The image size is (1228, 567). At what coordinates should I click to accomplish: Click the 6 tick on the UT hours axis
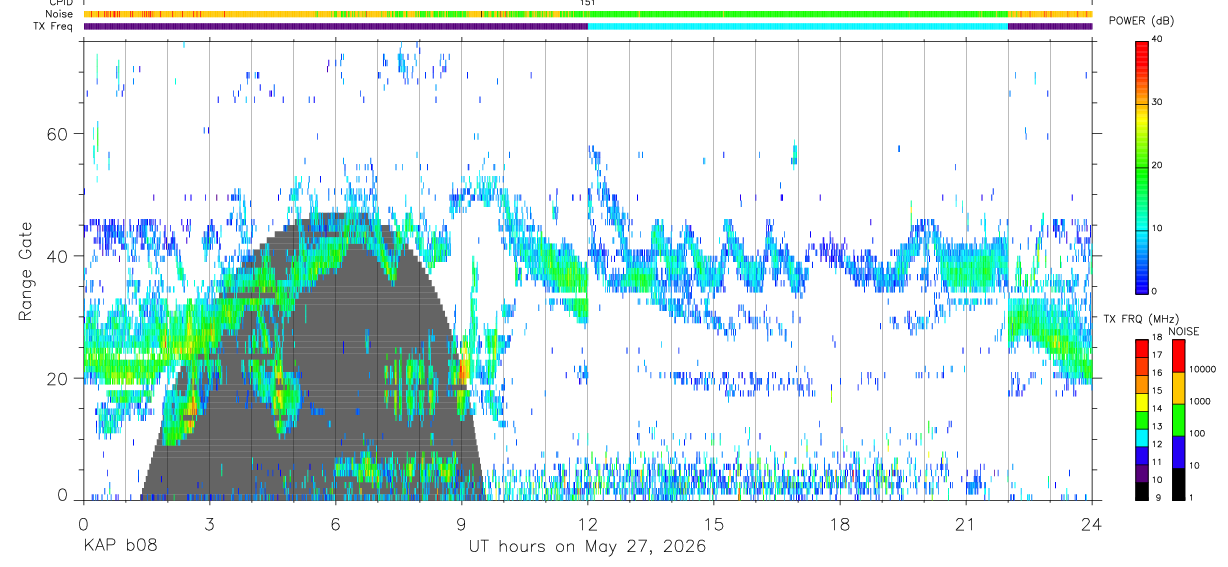coord(336,525)
